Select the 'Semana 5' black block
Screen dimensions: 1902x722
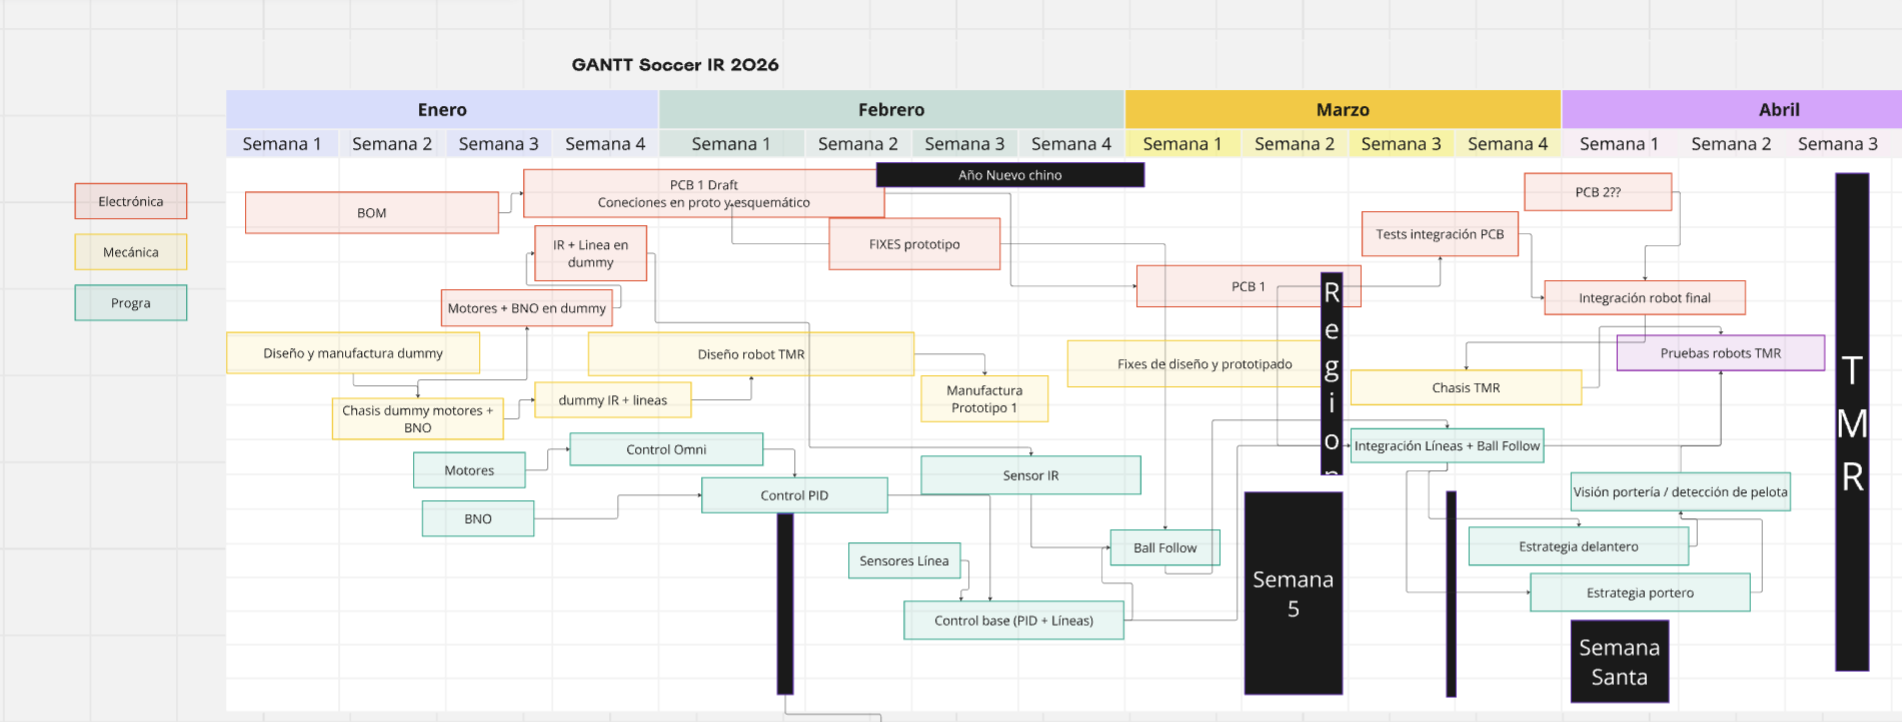tap(1293, 593)
